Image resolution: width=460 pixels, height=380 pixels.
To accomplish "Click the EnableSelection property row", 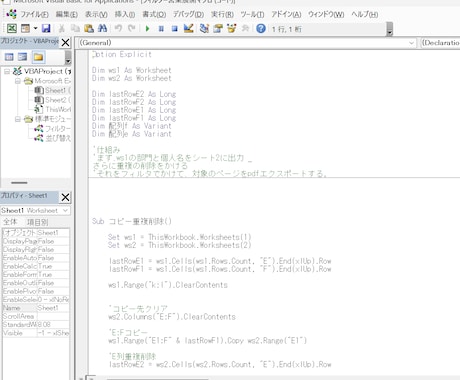I will point(36,299).
